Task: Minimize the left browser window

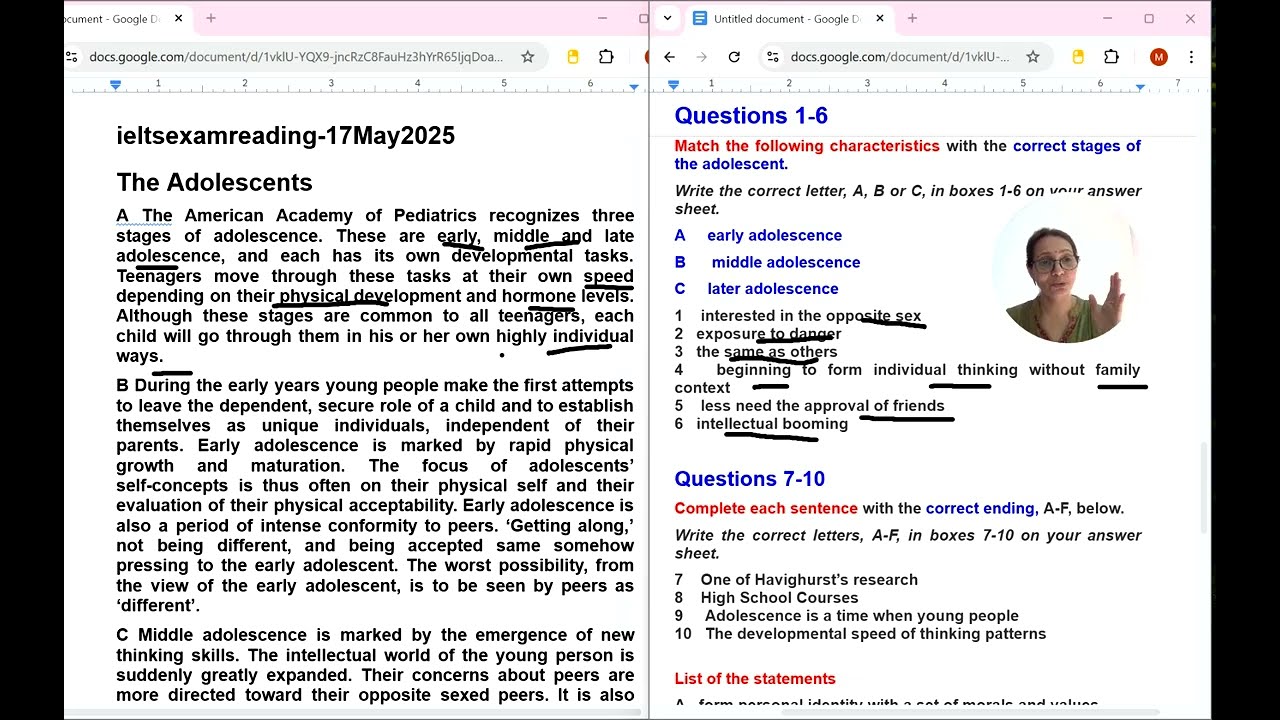Action: pyautogui.click(x=602, y=18)
